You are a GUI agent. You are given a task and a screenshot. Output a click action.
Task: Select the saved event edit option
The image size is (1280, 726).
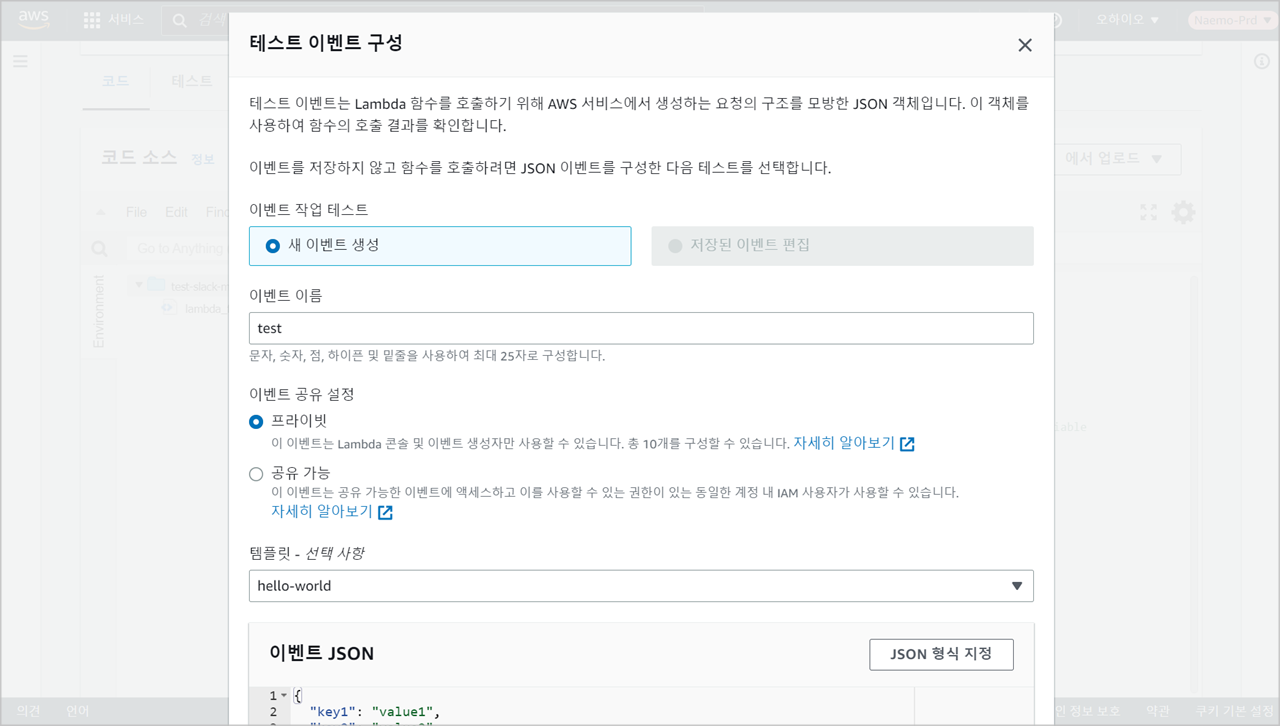coord(842,246)
